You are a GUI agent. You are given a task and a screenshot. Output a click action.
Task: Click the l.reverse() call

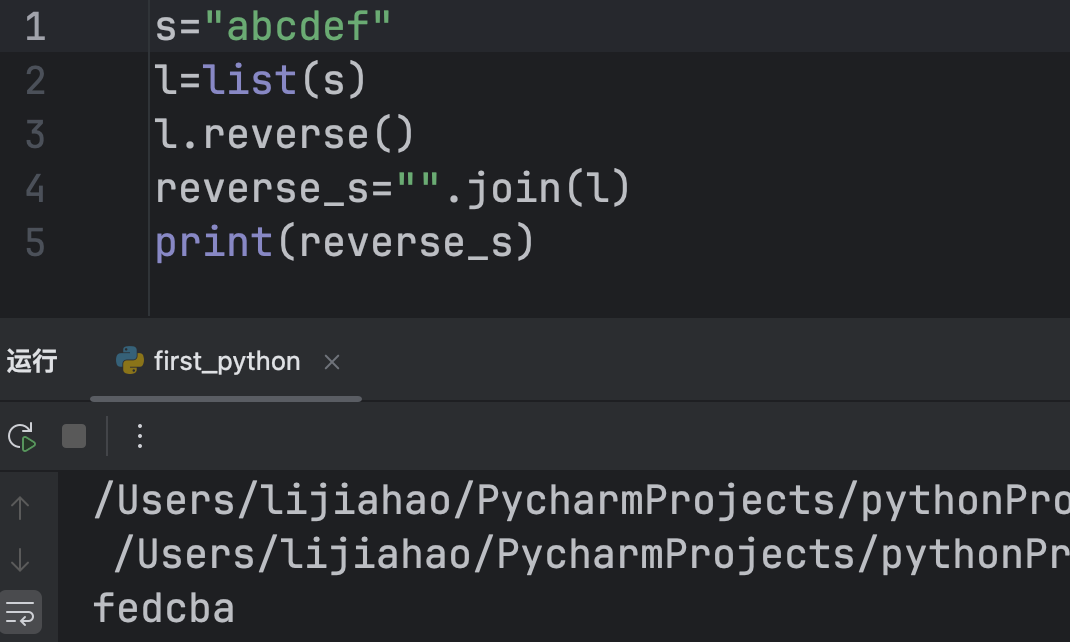click(x=285, y=135)
